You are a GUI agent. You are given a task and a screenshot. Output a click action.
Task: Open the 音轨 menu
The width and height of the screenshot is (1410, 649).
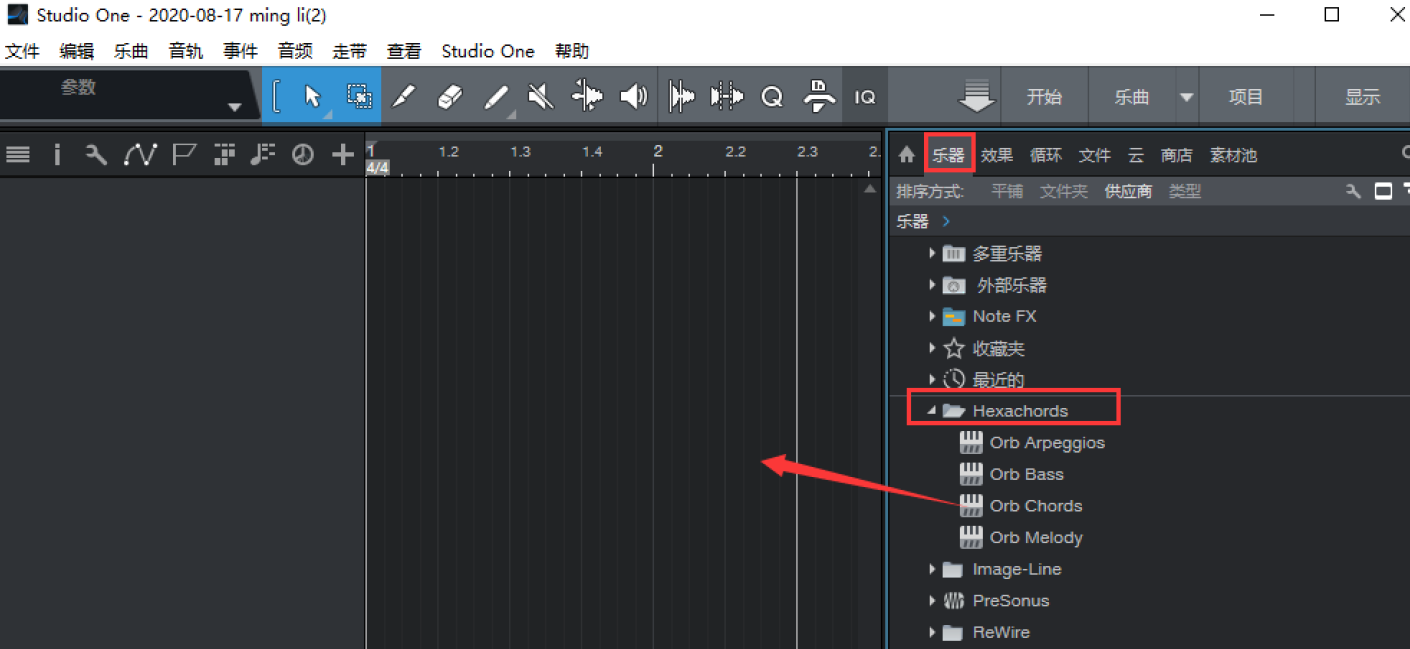(185, 51)
